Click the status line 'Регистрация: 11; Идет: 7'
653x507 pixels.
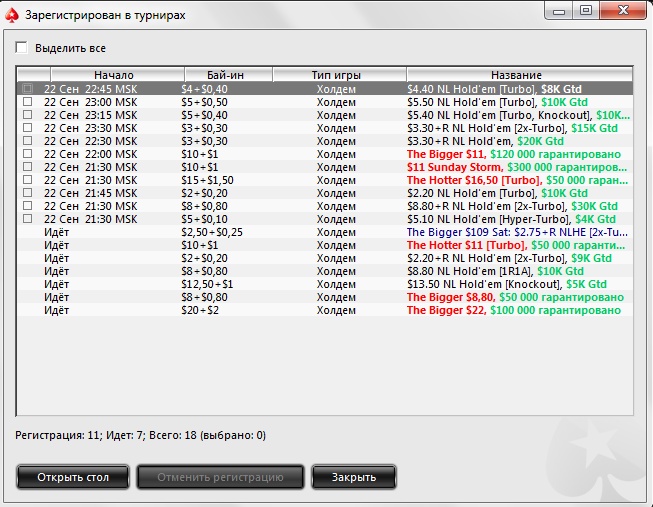click(x=141, y=435)
